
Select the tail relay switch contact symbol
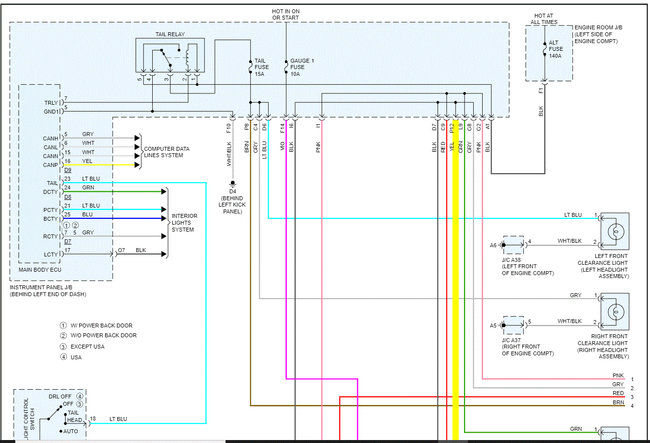coord(166,58)
